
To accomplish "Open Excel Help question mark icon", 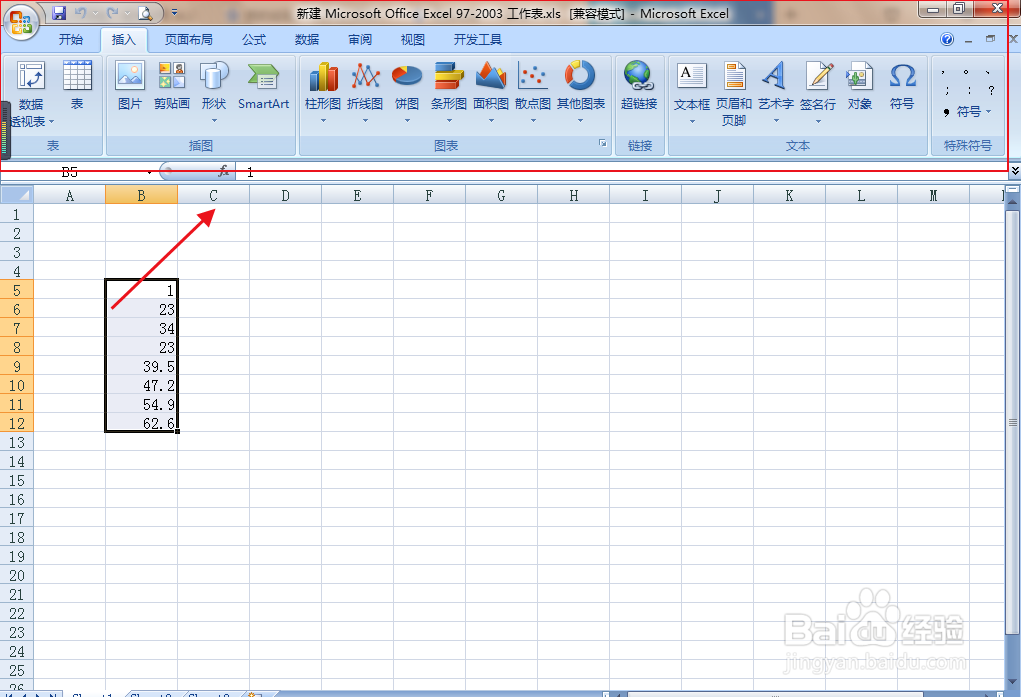I will coord(947,40).
